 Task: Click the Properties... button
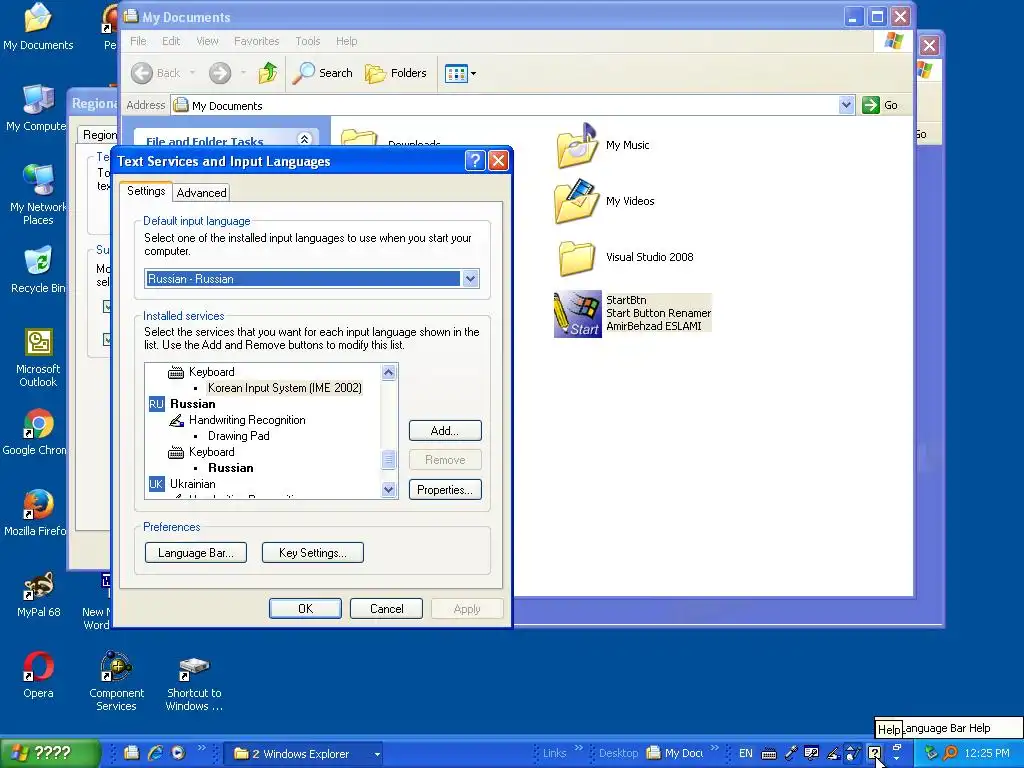tap(445, 490)
